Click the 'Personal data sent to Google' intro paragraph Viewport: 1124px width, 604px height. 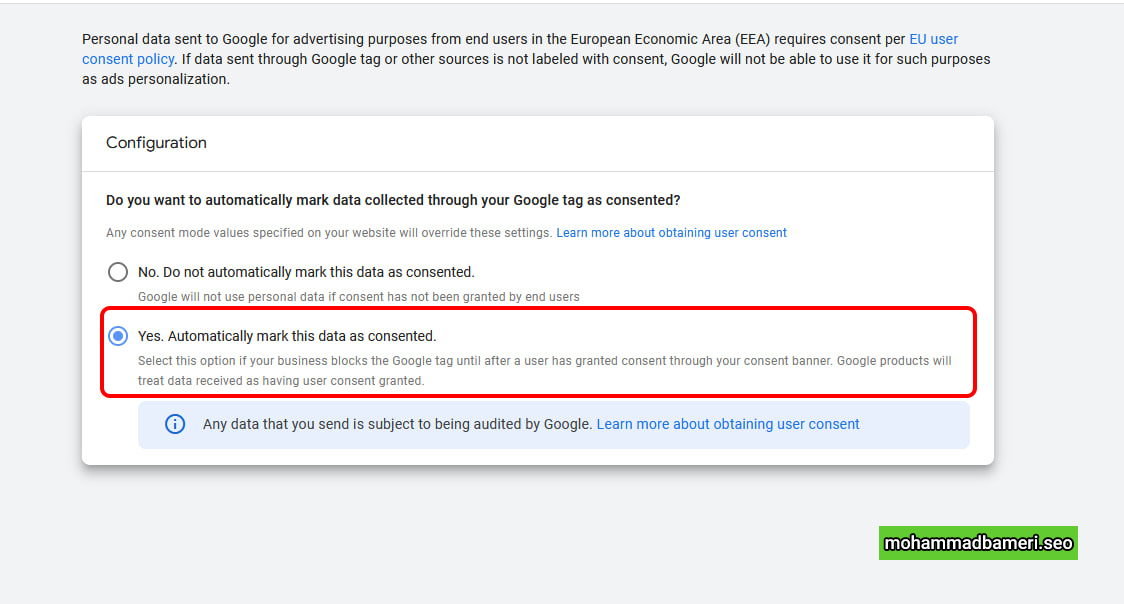coord(536,59)
